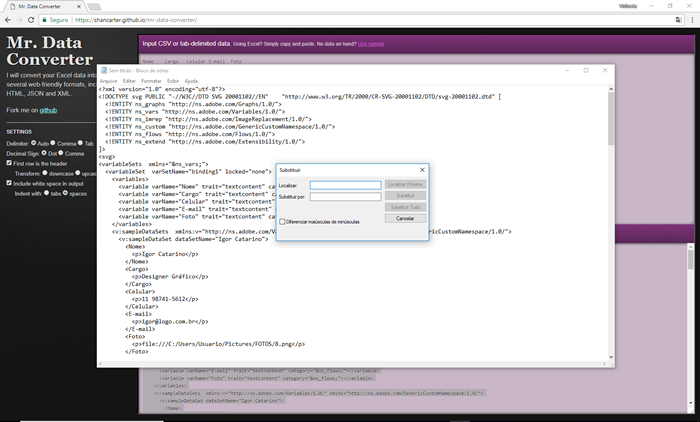The width and height of the screenshot is (700, 422).
Task: Toggle Diferenciar maiúsculas de minúsculas checkbox
Action: click(282, 221)
